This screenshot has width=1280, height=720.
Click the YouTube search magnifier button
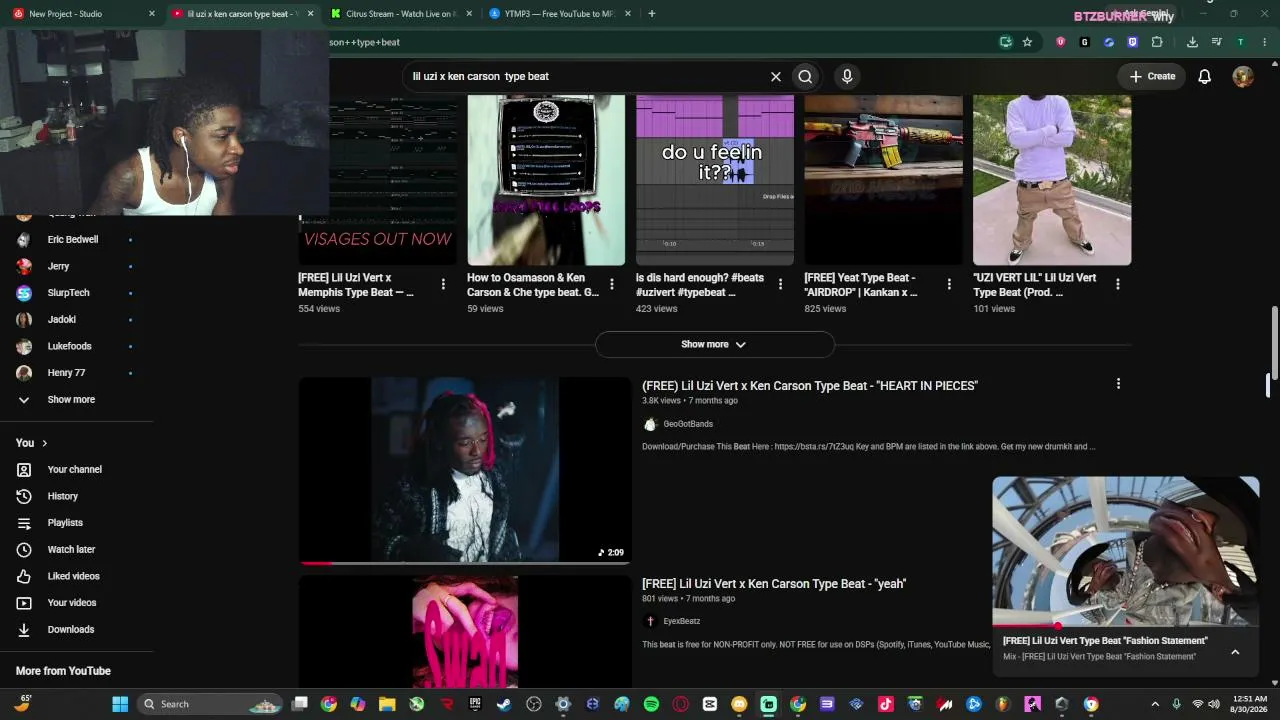coord(805,77)
